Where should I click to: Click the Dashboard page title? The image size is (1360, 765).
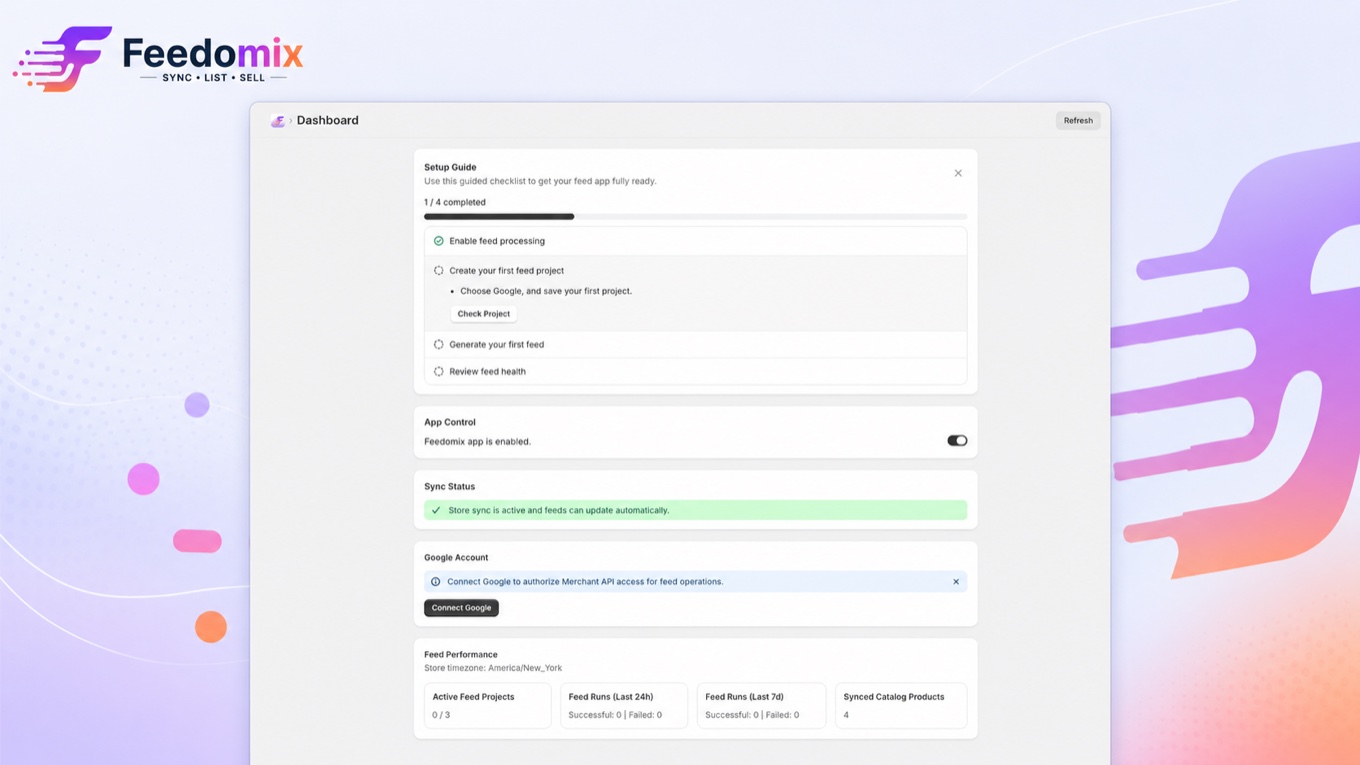(327, 120)
